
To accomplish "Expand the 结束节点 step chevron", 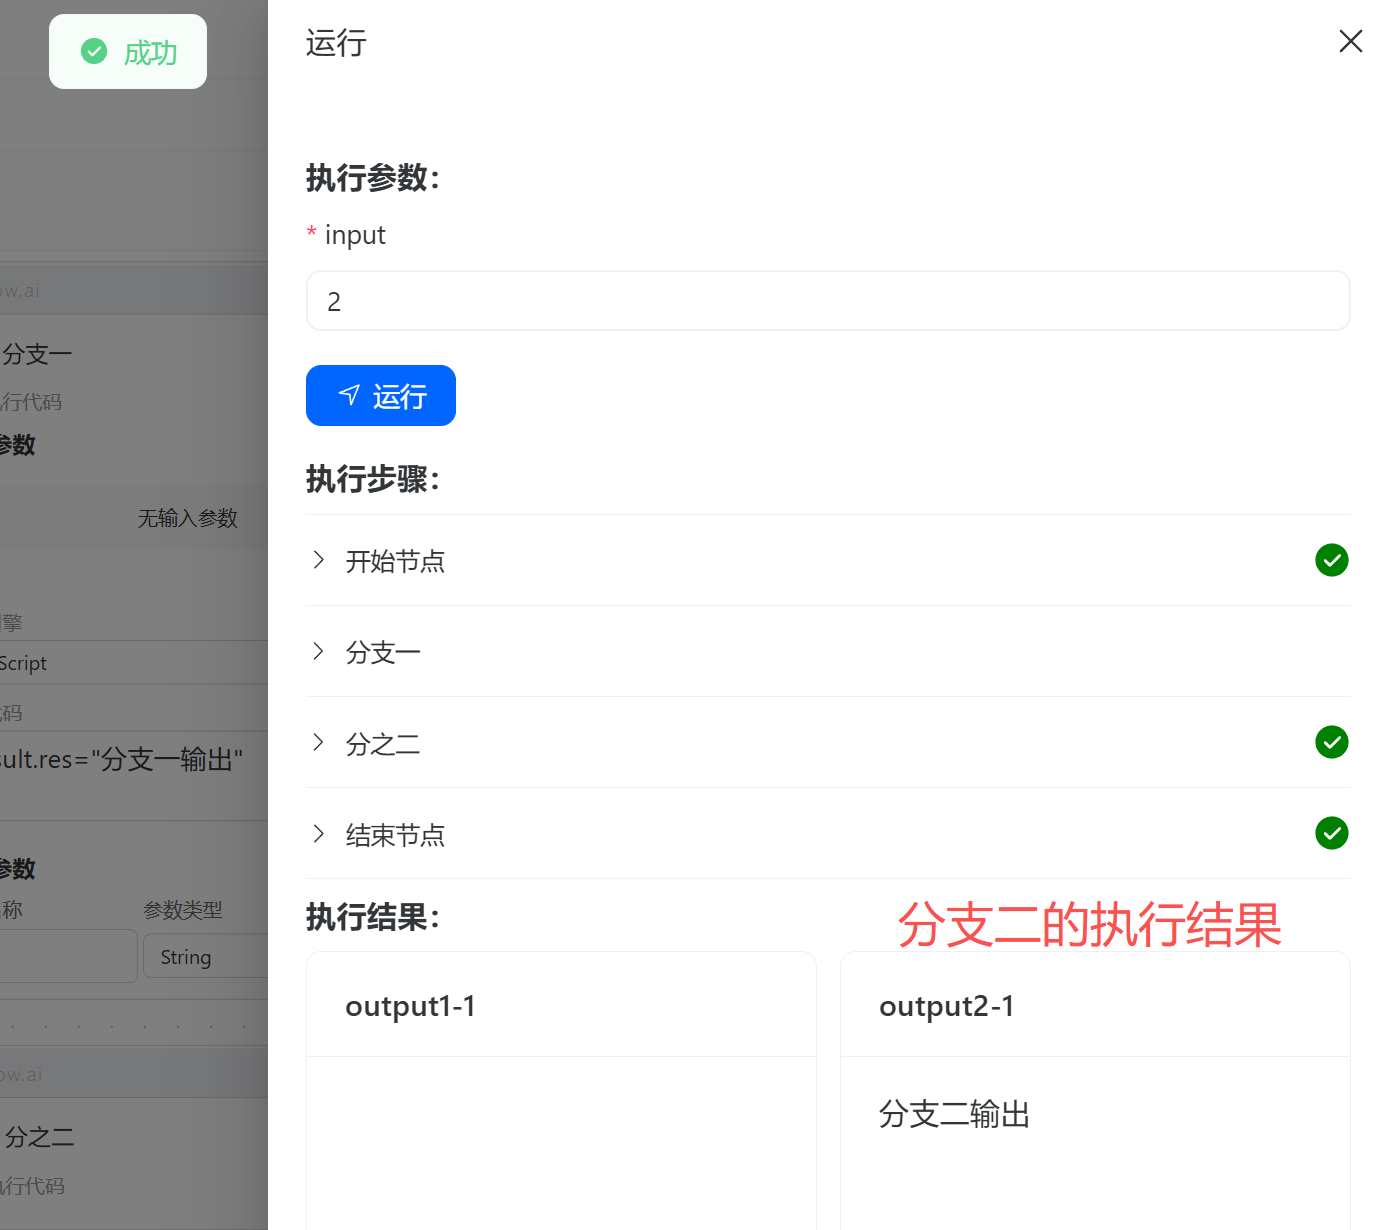I will [x=318, y=834].
